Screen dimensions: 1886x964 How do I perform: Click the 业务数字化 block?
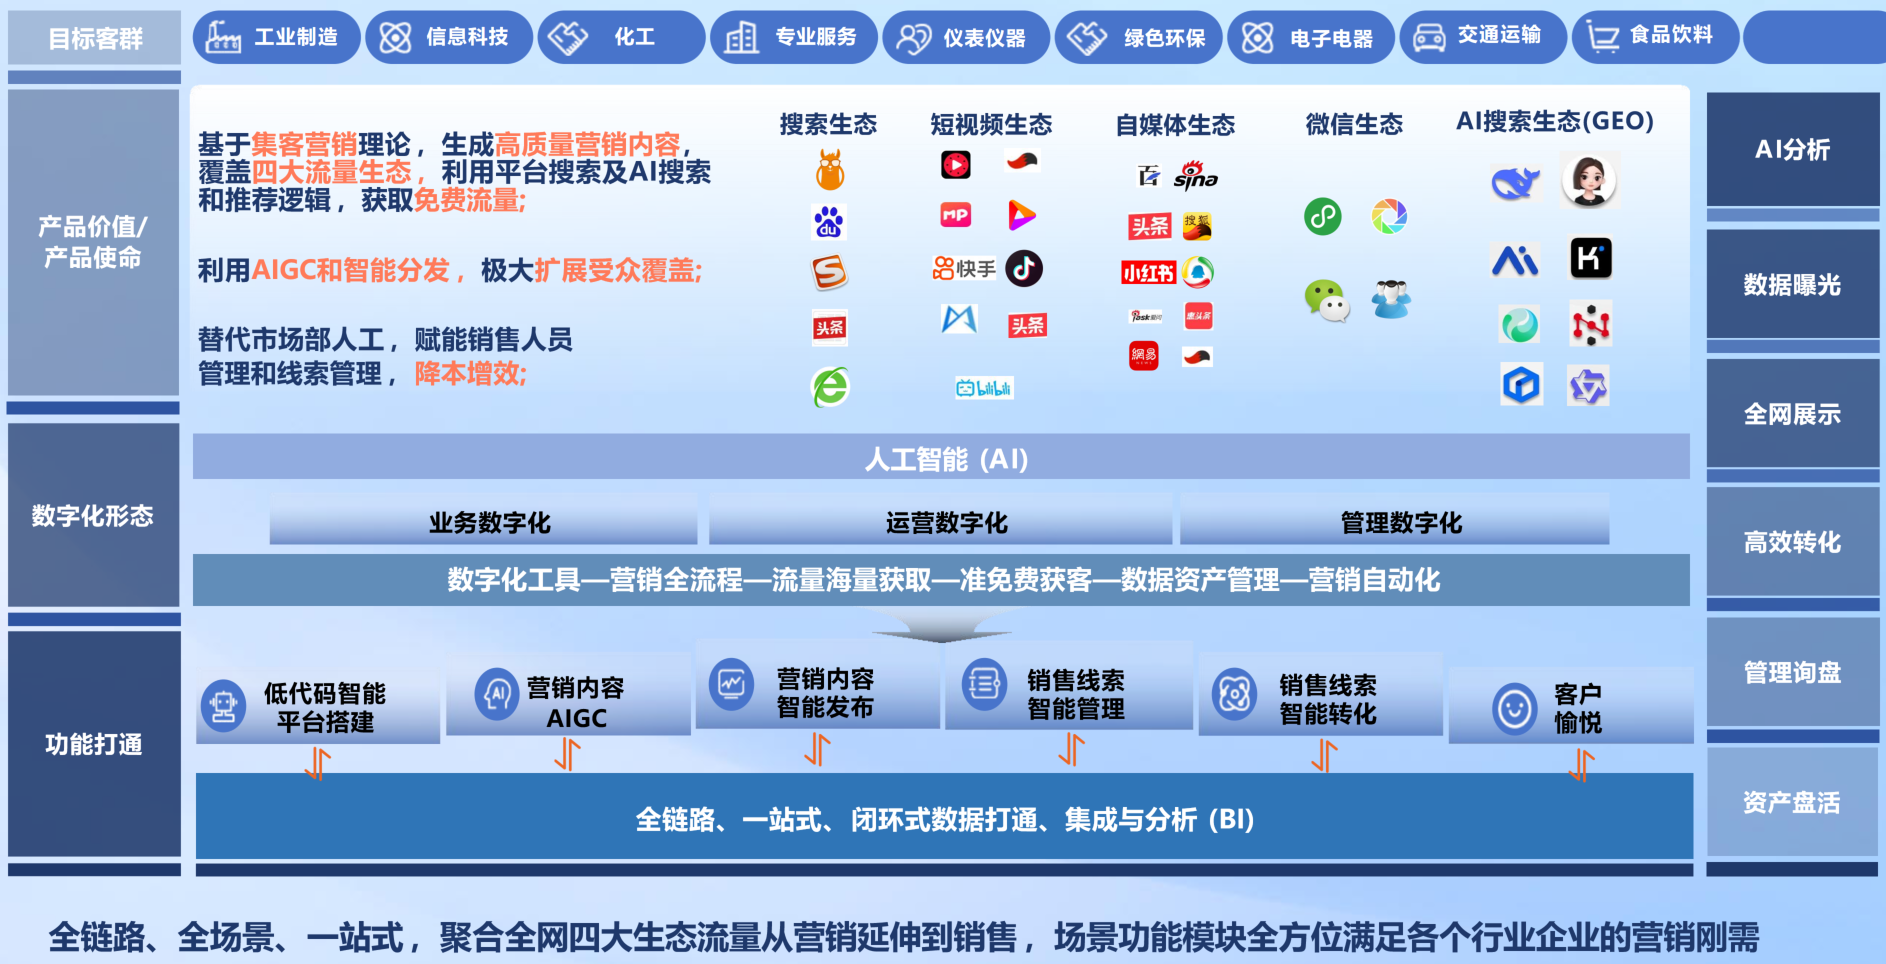coord(483,521)
